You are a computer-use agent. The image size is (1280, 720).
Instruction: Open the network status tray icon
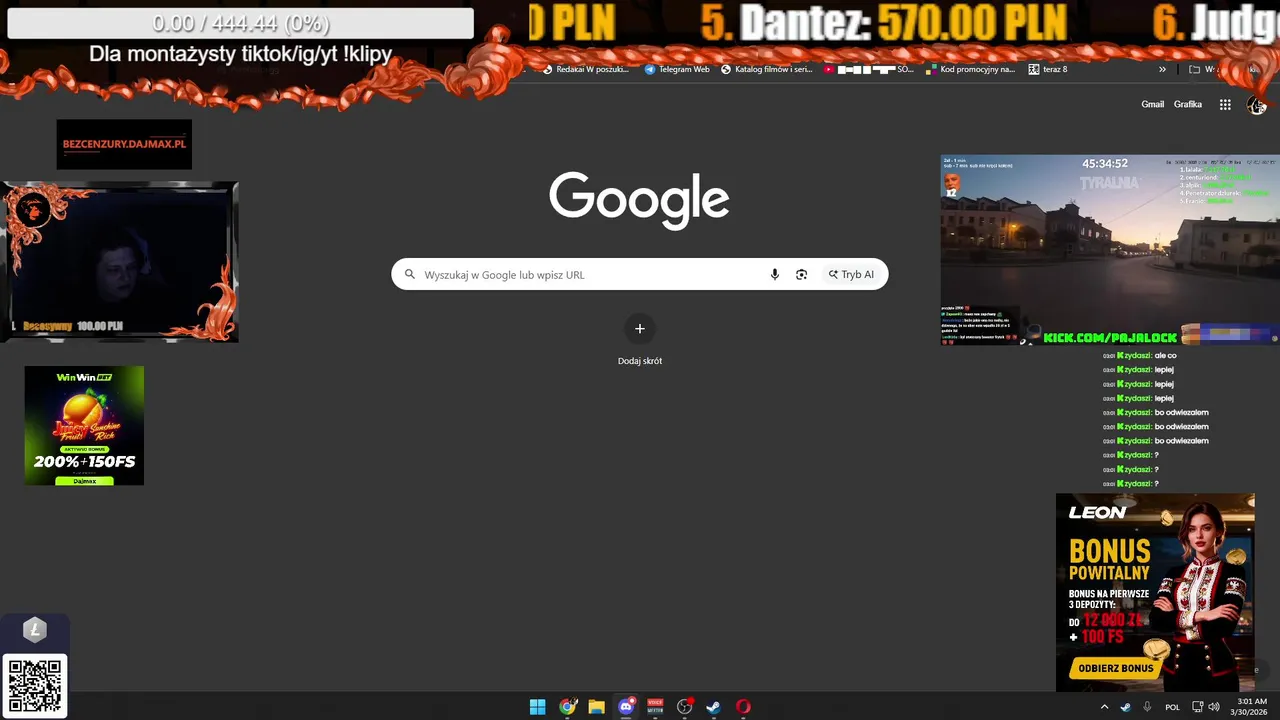point(1197,707)
